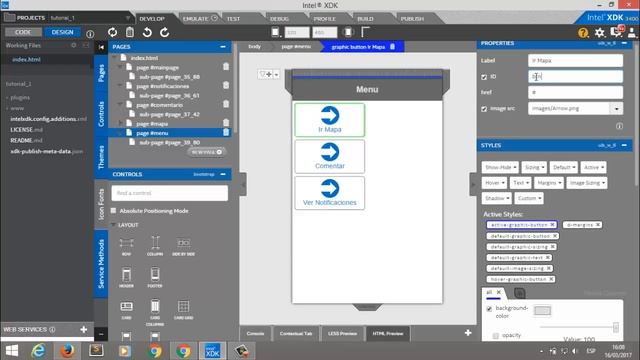This screenshot has width=640, height=360.
Task: Click the info icon next to DESIGN
Action: pyautogui.click(x=90, y=33)
